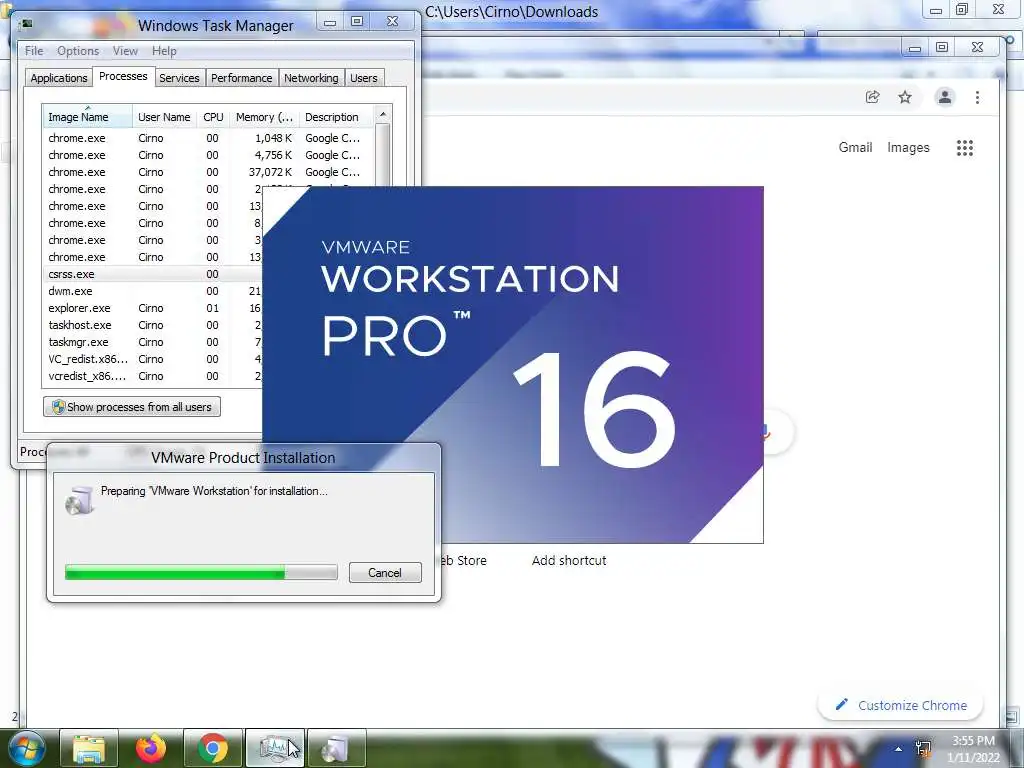Open Windows Explorer from the taskbar
This screenshot has width=1024, height=768.
click(x=89, y=748)
